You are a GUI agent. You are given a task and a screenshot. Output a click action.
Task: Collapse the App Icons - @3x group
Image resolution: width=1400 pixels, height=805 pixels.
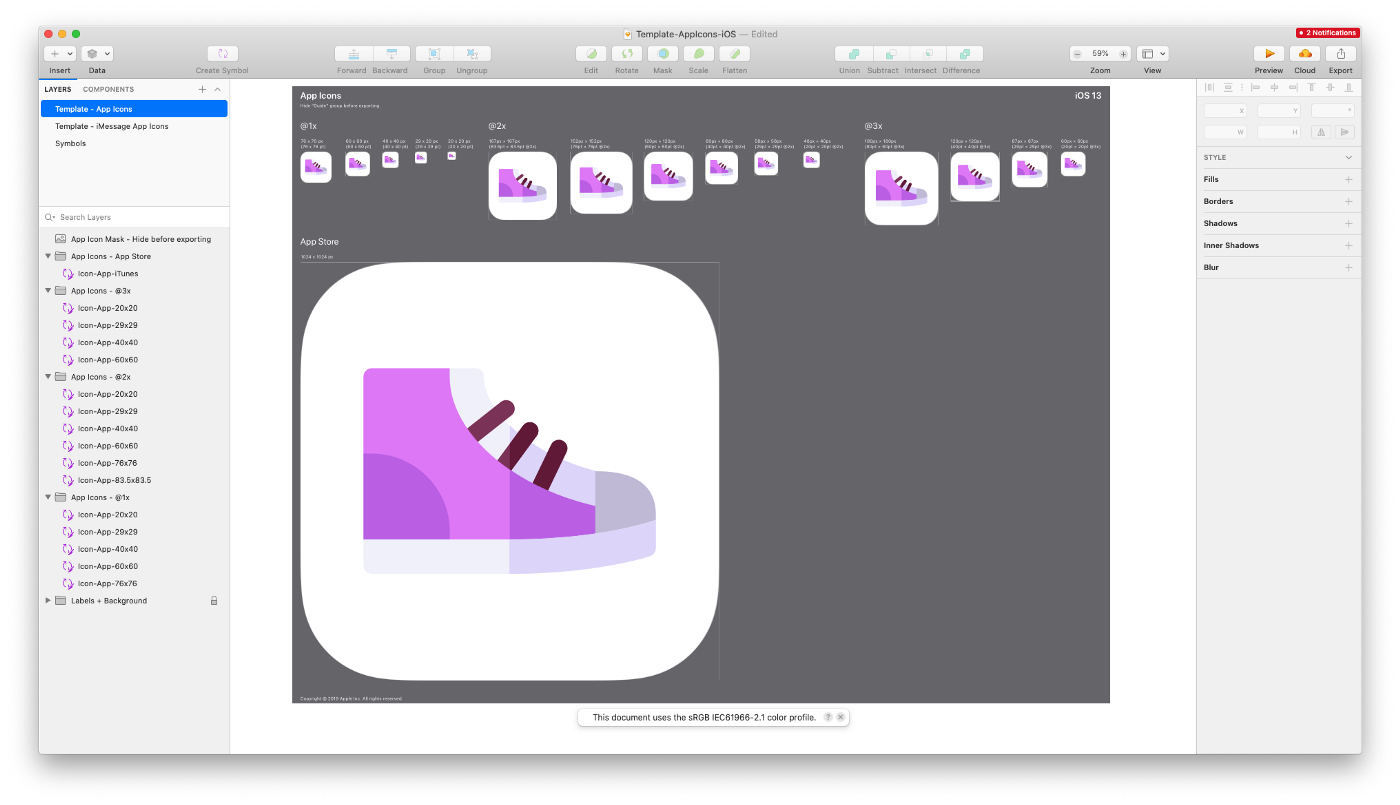click(x=48, y=291)
